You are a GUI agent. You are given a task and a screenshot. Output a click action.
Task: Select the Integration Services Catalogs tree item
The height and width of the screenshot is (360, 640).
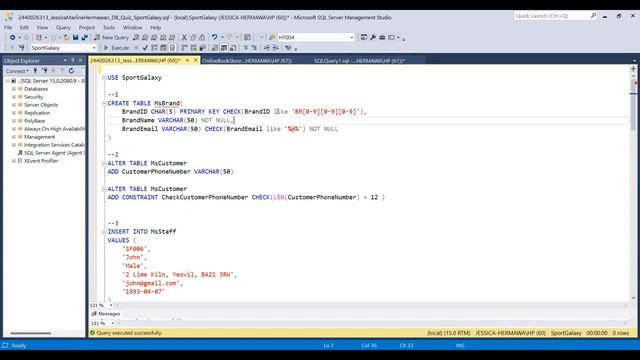point(54,145)
